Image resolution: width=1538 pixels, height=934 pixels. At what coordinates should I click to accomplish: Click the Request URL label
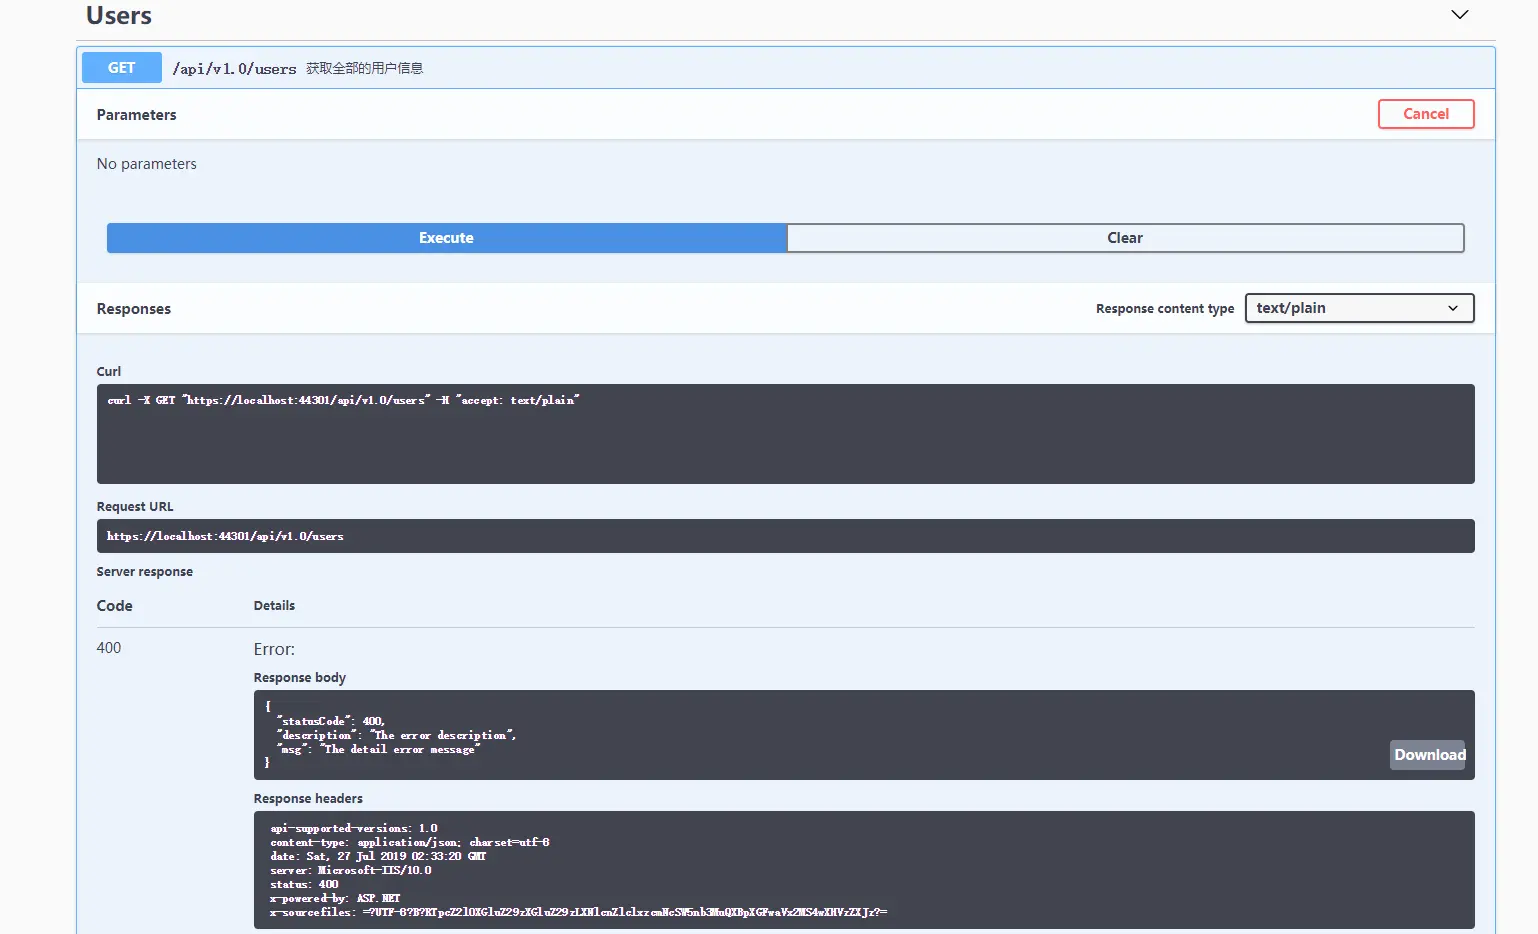(135, 507)
